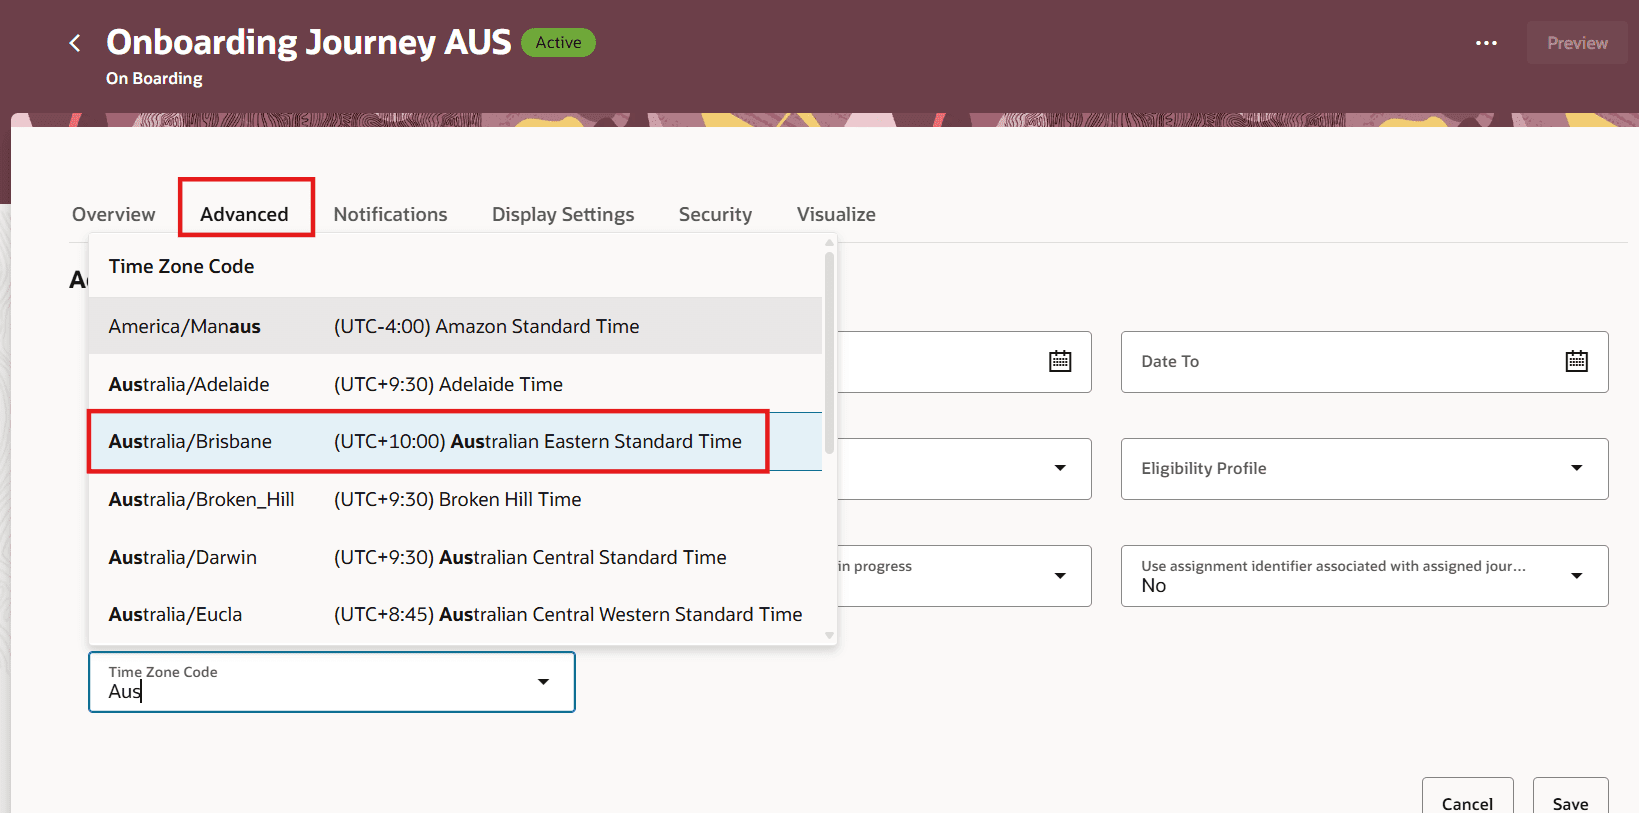Expand the Time Zone Code dropdown arrow
Viewport: 1639px width, 813px height.
(x=543, y=682)
